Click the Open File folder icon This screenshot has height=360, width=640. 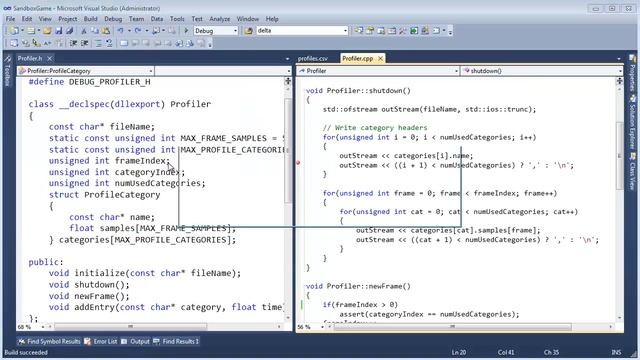pyautogui.click(x=47, y=31)
